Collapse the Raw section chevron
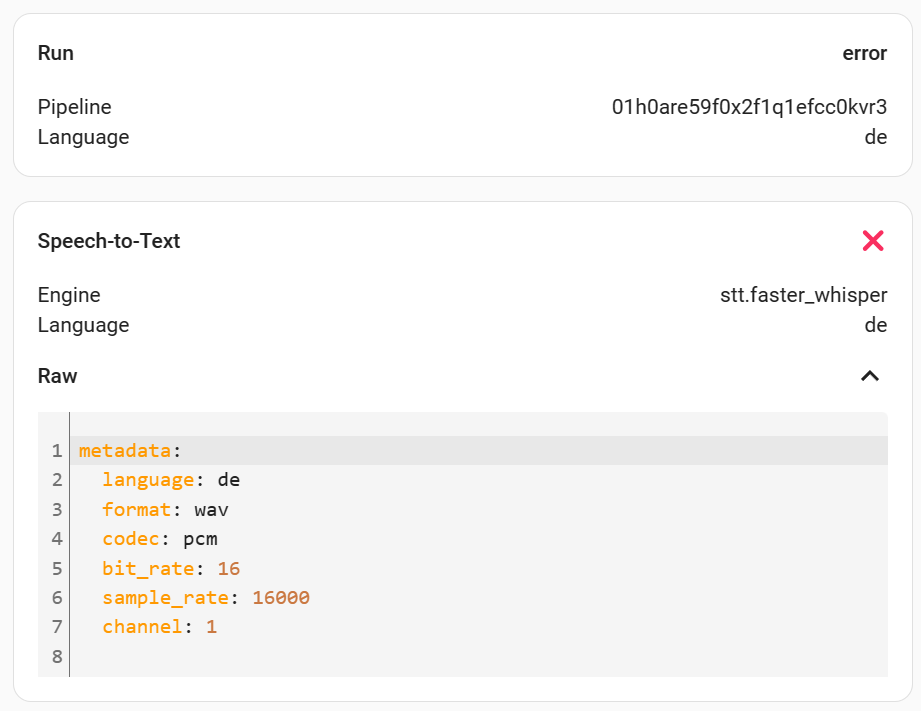The height and width of the screenshot is (711, 921). click(x=870, y=376)
